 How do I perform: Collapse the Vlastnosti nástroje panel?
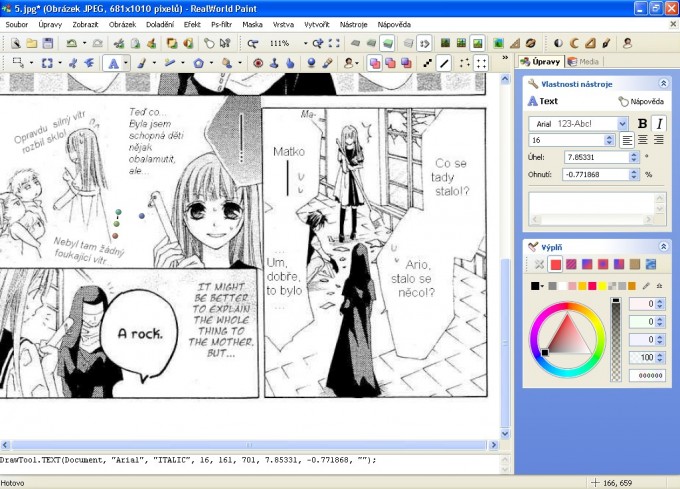coord(663,84)
